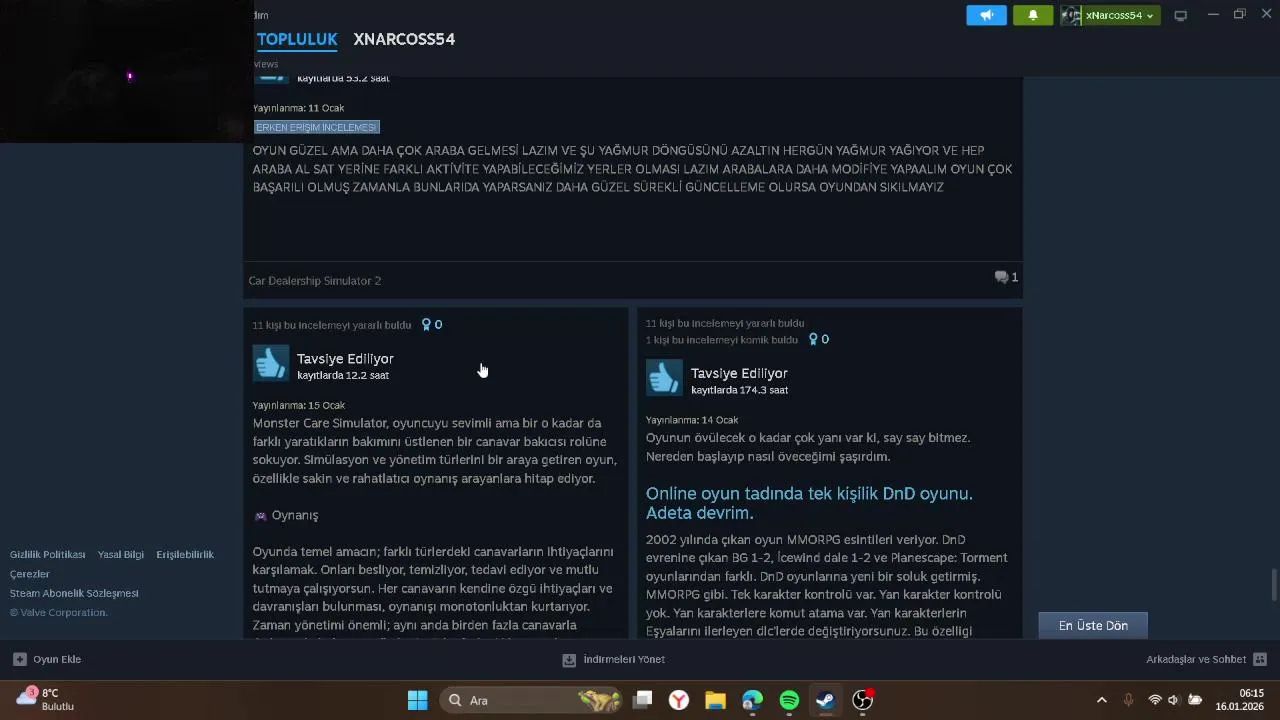
Task: Open Spotify from the taskbar
Action: point(789,700)
